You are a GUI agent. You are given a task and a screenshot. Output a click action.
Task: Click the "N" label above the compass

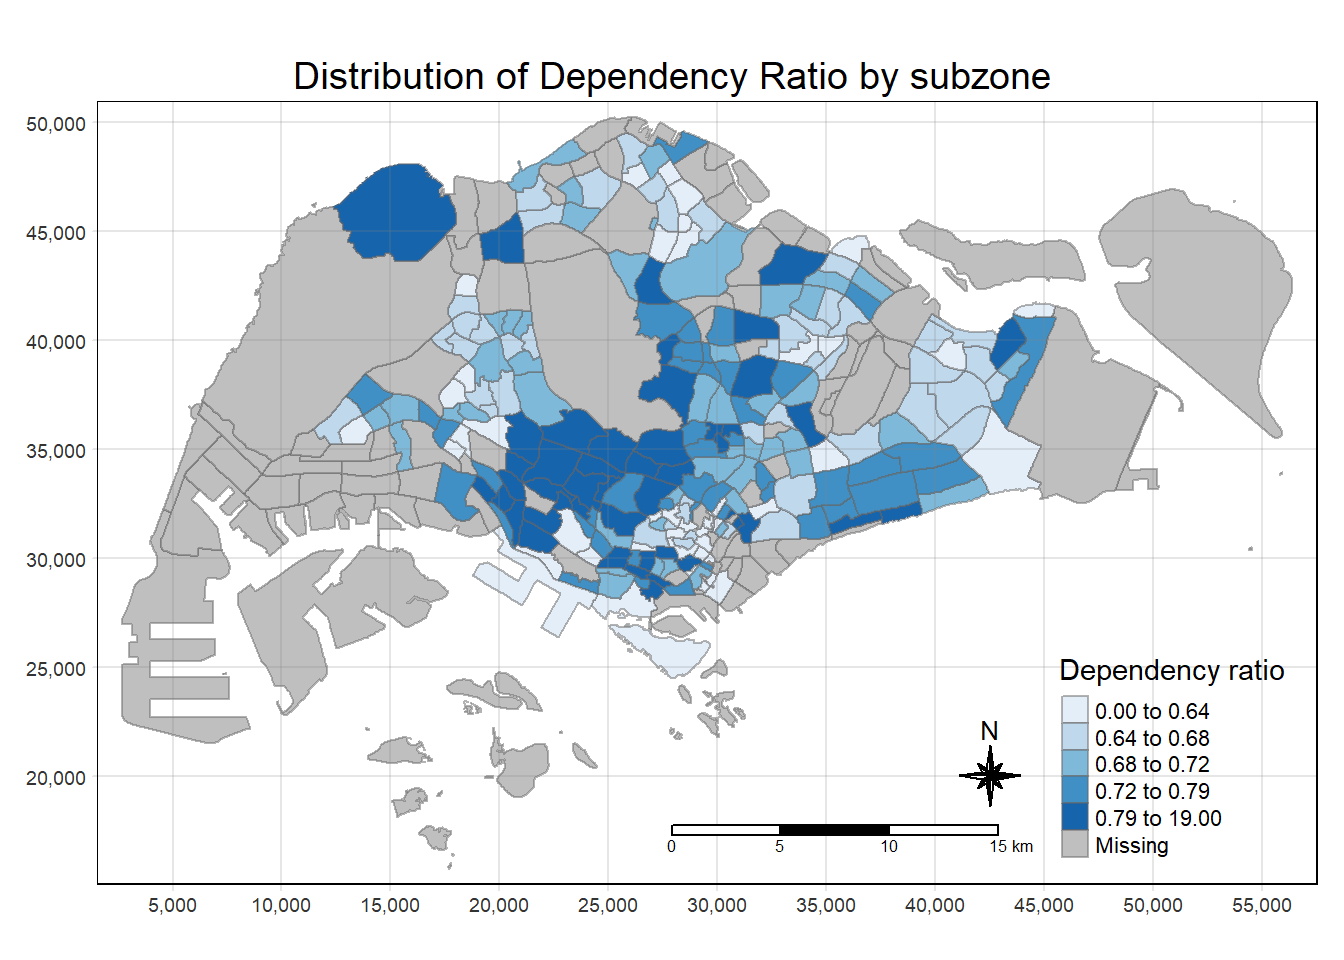(x=989, y=731)
